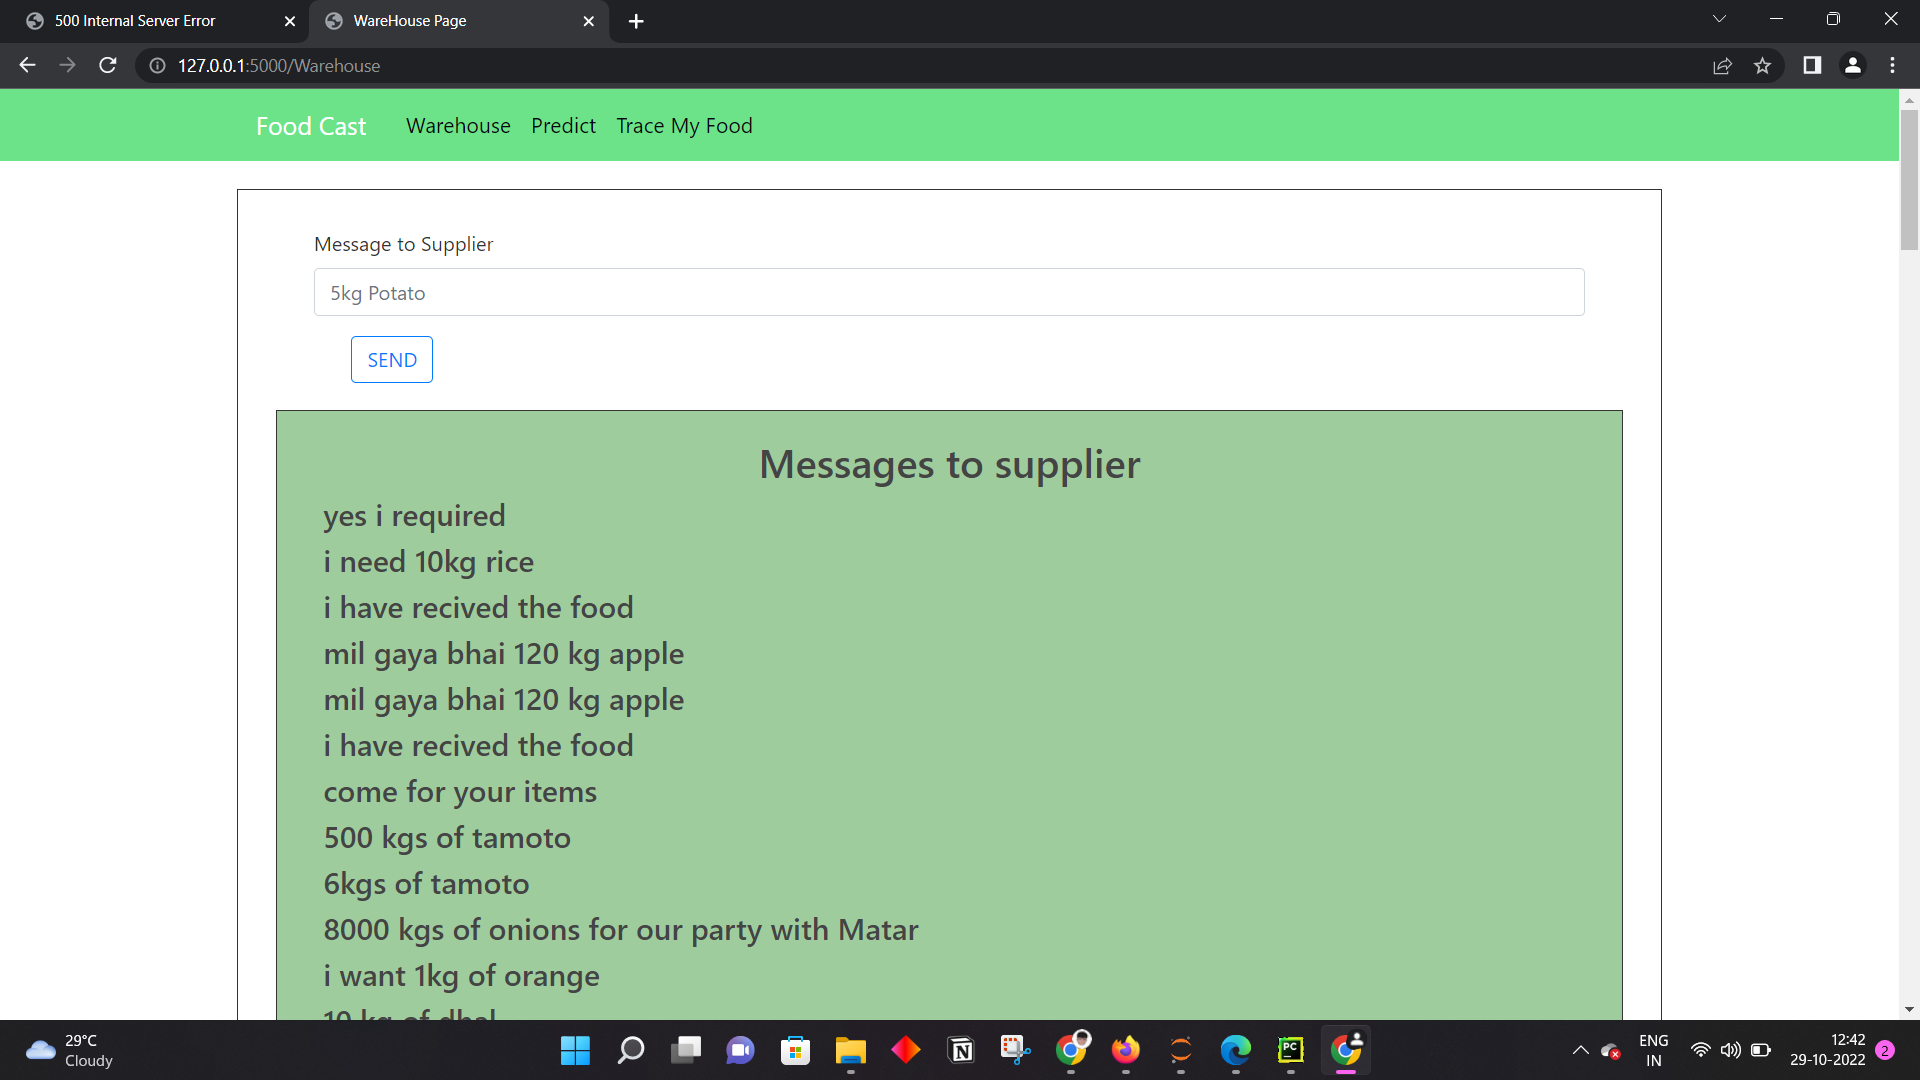Open a new browser tab
1920x1080 pixels.
pos(636,21)
